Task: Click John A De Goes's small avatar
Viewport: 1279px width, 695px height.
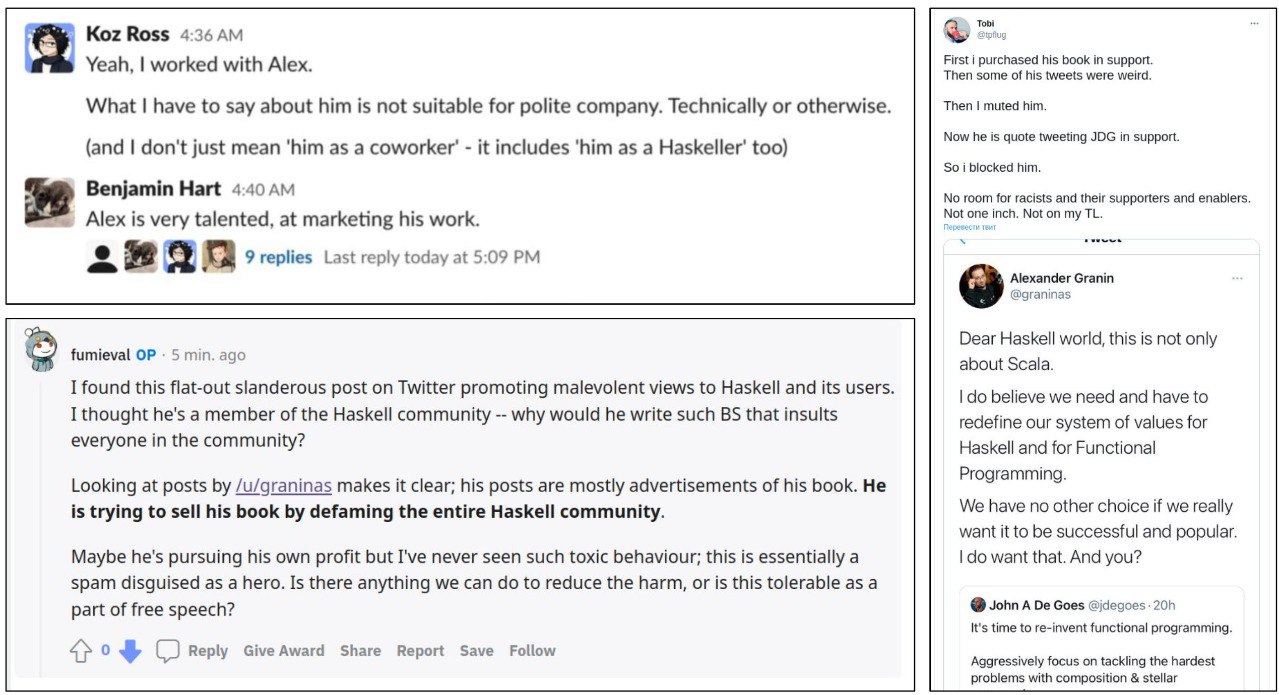Action: pos(978,605)
